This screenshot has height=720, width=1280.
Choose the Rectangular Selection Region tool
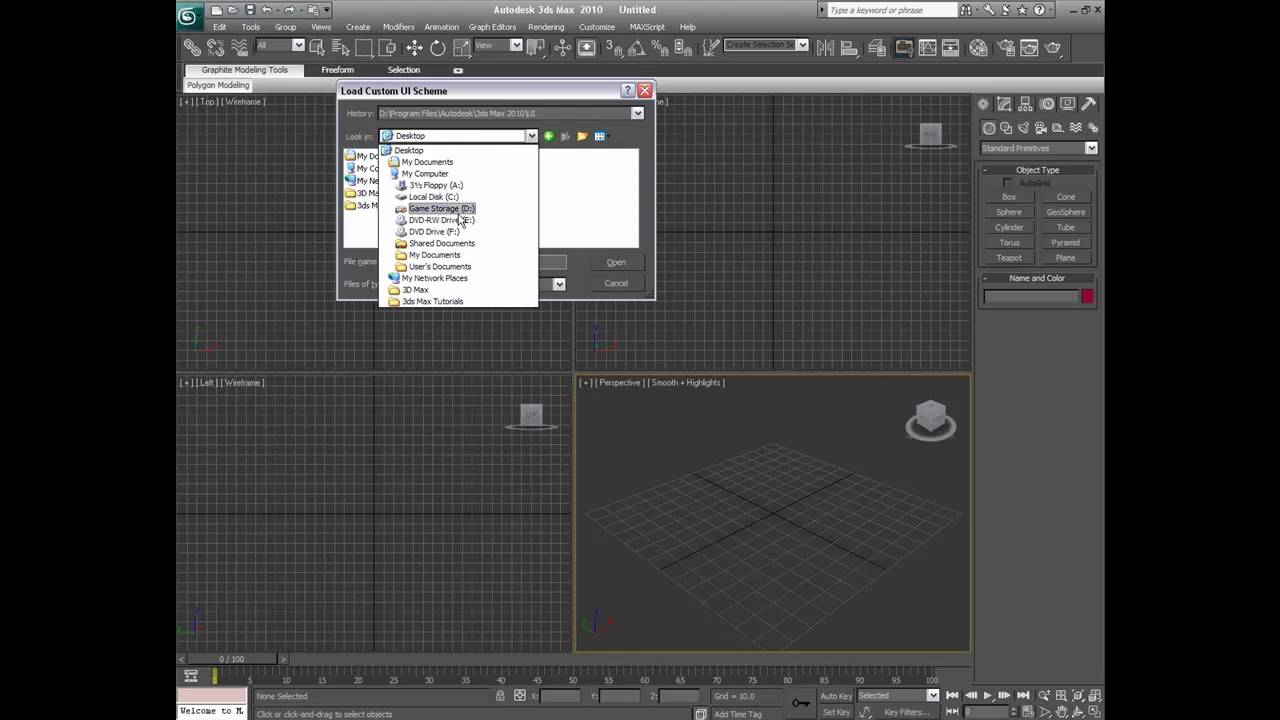tap(364, 47)
